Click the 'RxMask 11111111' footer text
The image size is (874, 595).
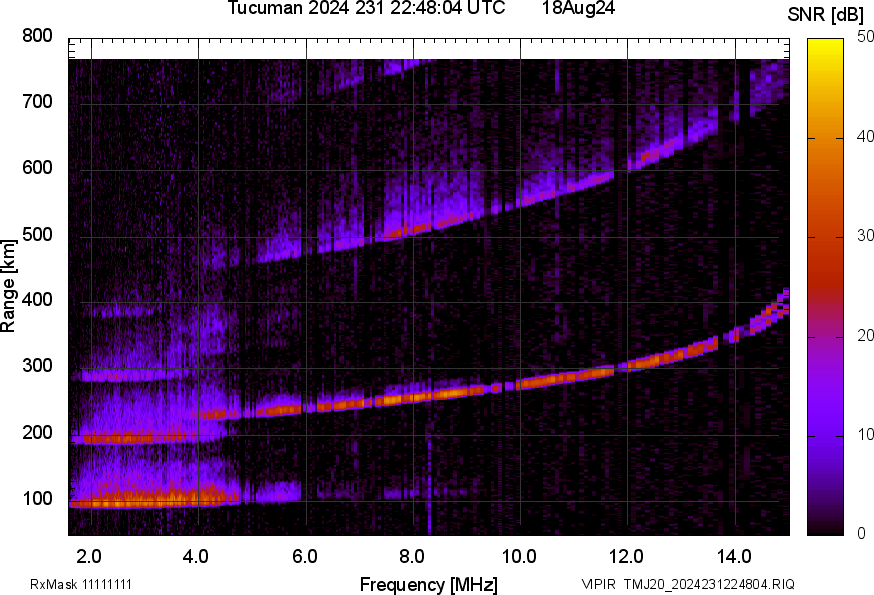point(81,584)
